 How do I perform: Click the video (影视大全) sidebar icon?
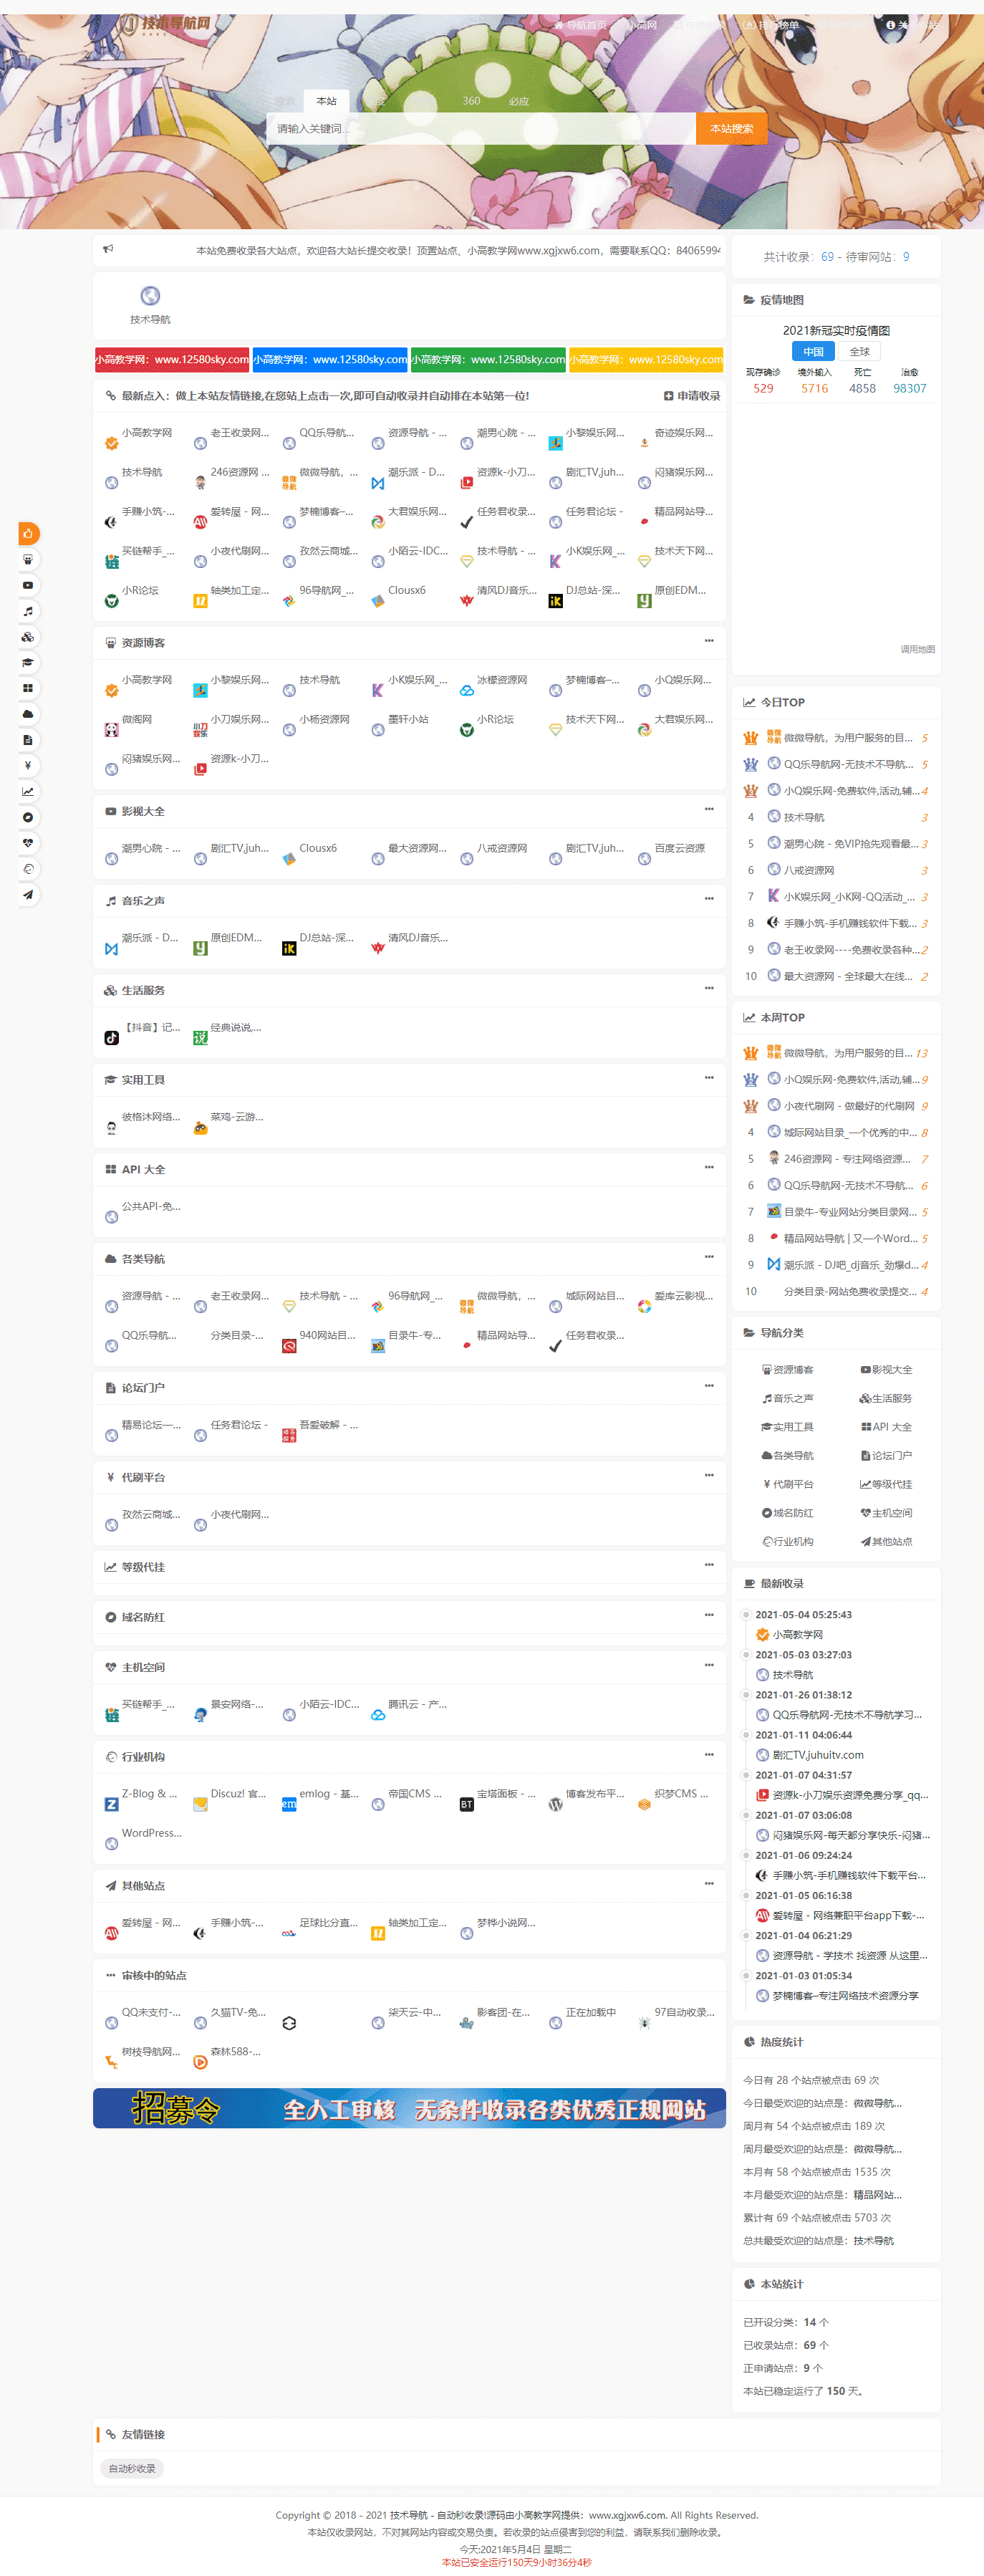28,585
